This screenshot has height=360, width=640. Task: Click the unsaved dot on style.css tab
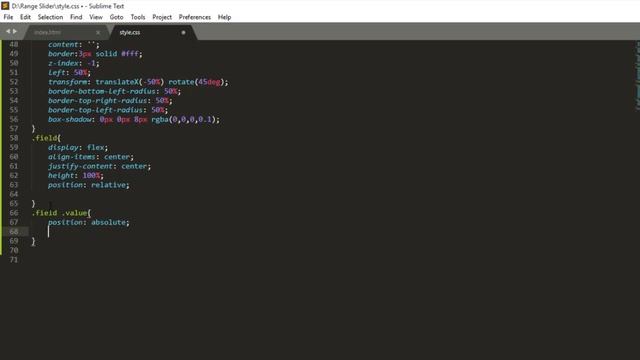point(183,32)
